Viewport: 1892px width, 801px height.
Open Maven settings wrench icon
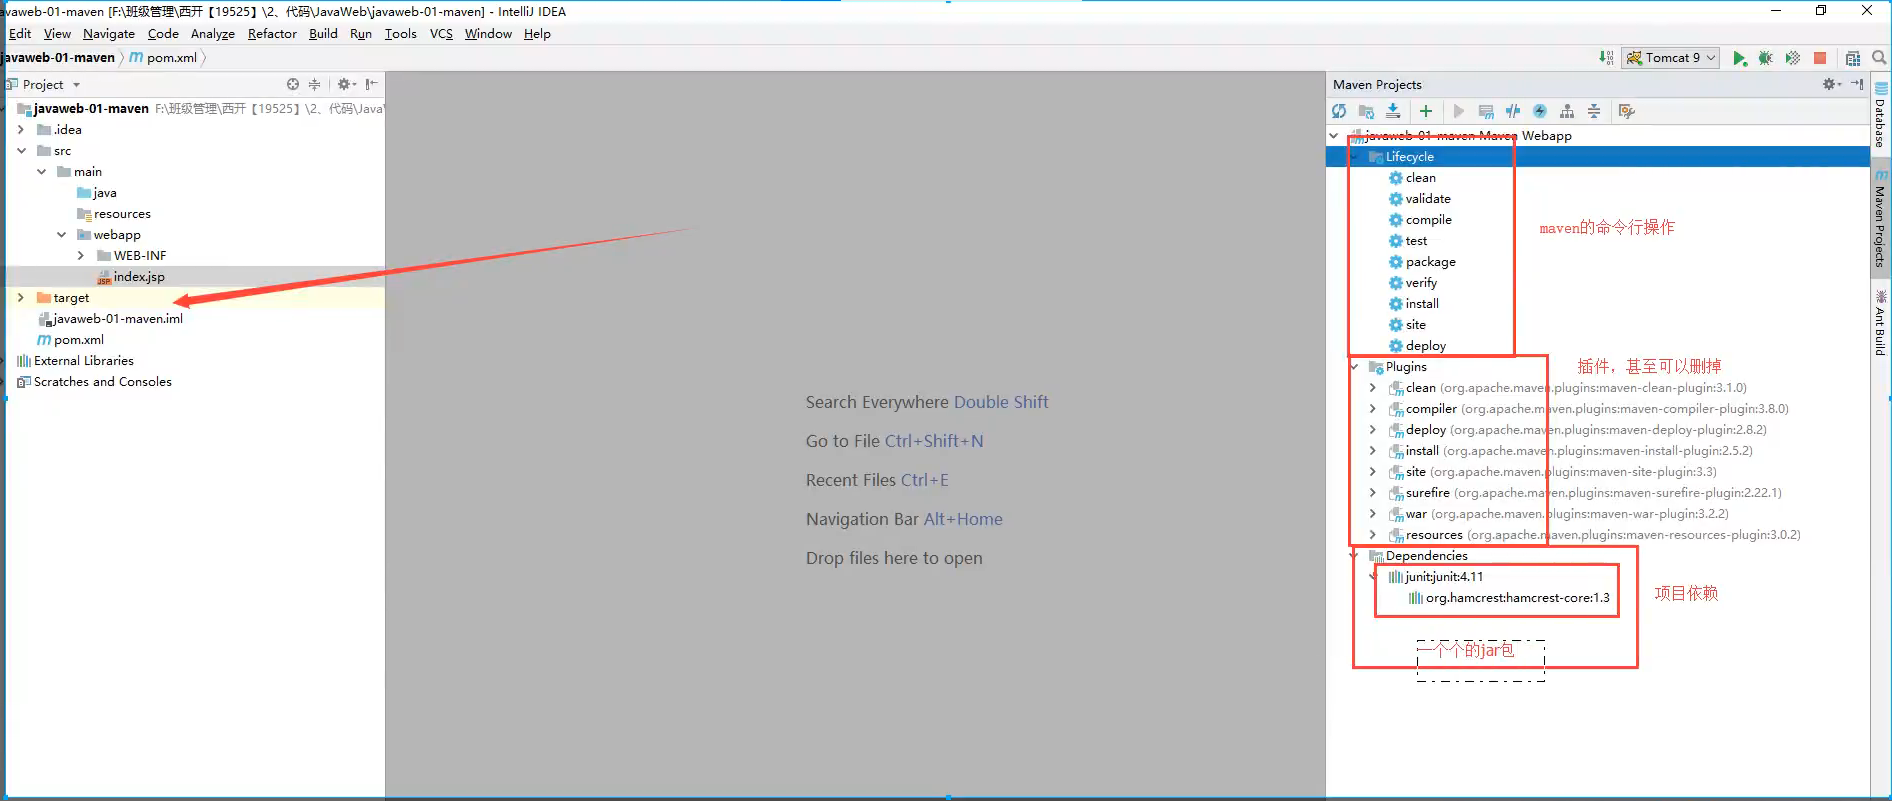(x=1627, y=112)
